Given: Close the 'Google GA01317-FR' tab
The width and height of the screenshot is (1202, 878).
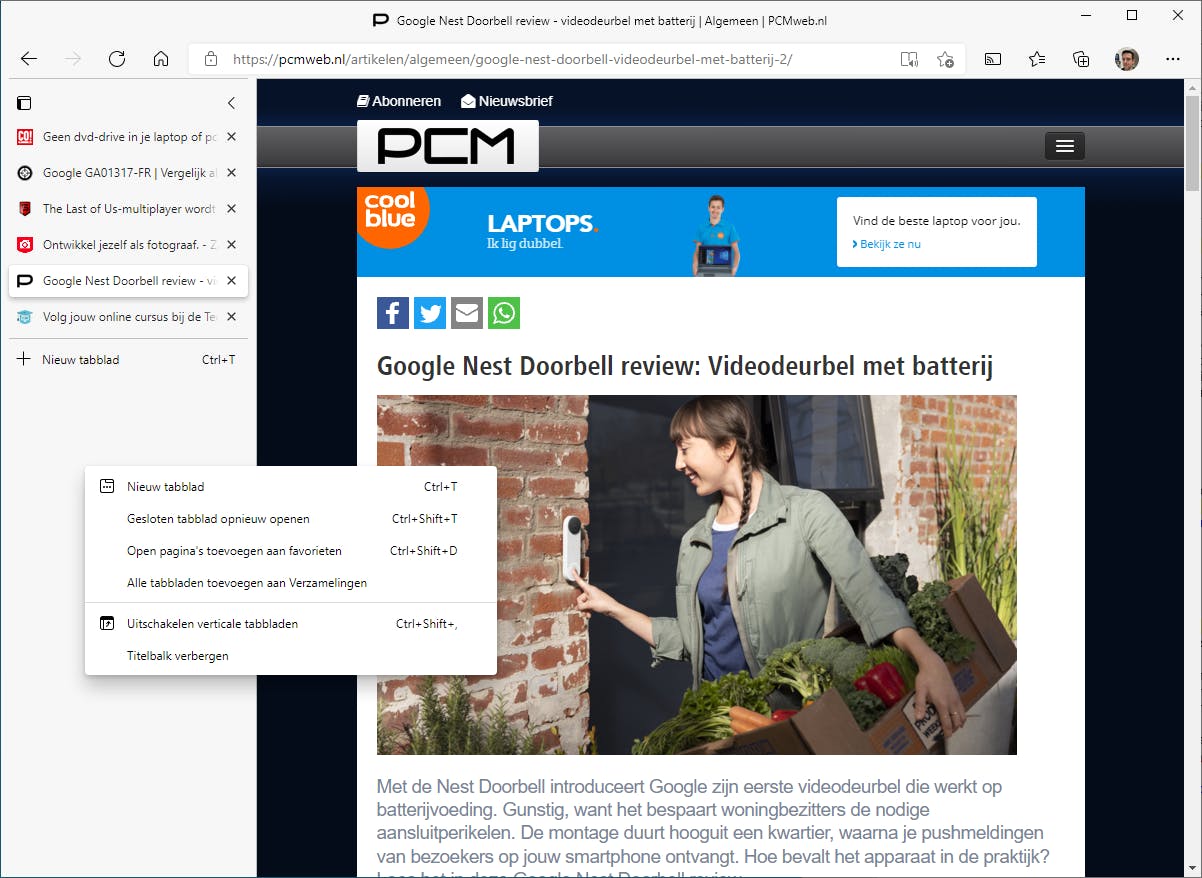Looking at the screenshot, I should tap(231, 173).
